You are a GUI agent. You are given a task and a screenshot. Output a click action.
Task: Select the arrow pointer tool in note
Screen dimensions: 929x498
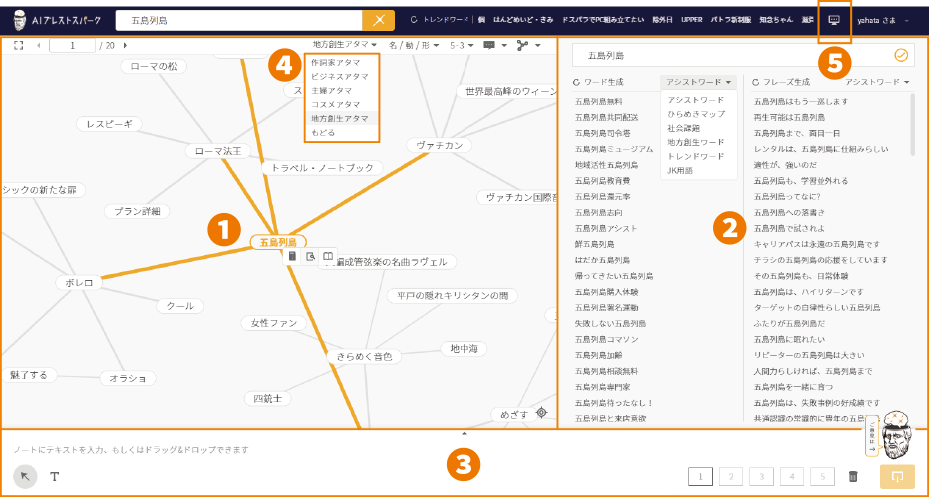pos(25,476)
